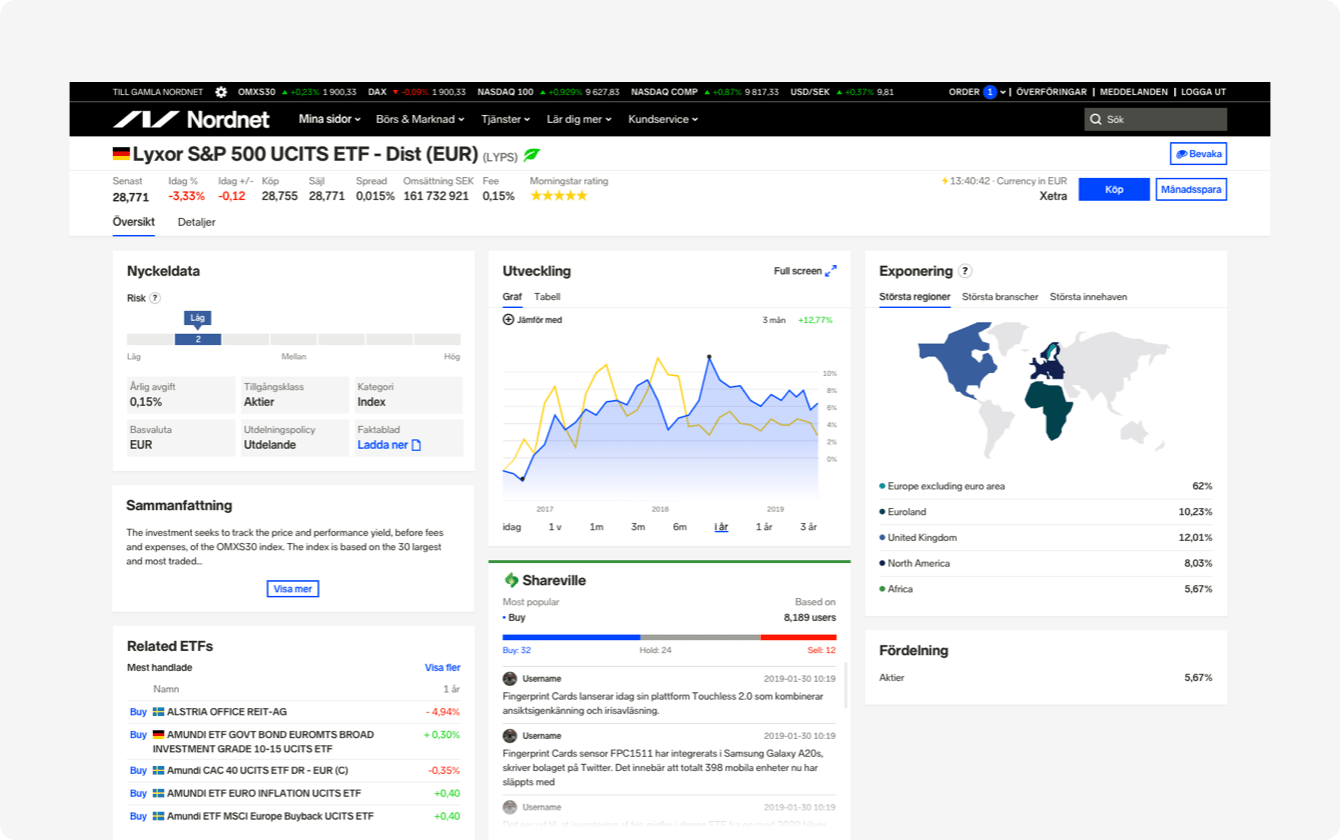Expand chart with Full screen arrows icon
Screen dimensions: 1340x840
(x=830, y=271)
